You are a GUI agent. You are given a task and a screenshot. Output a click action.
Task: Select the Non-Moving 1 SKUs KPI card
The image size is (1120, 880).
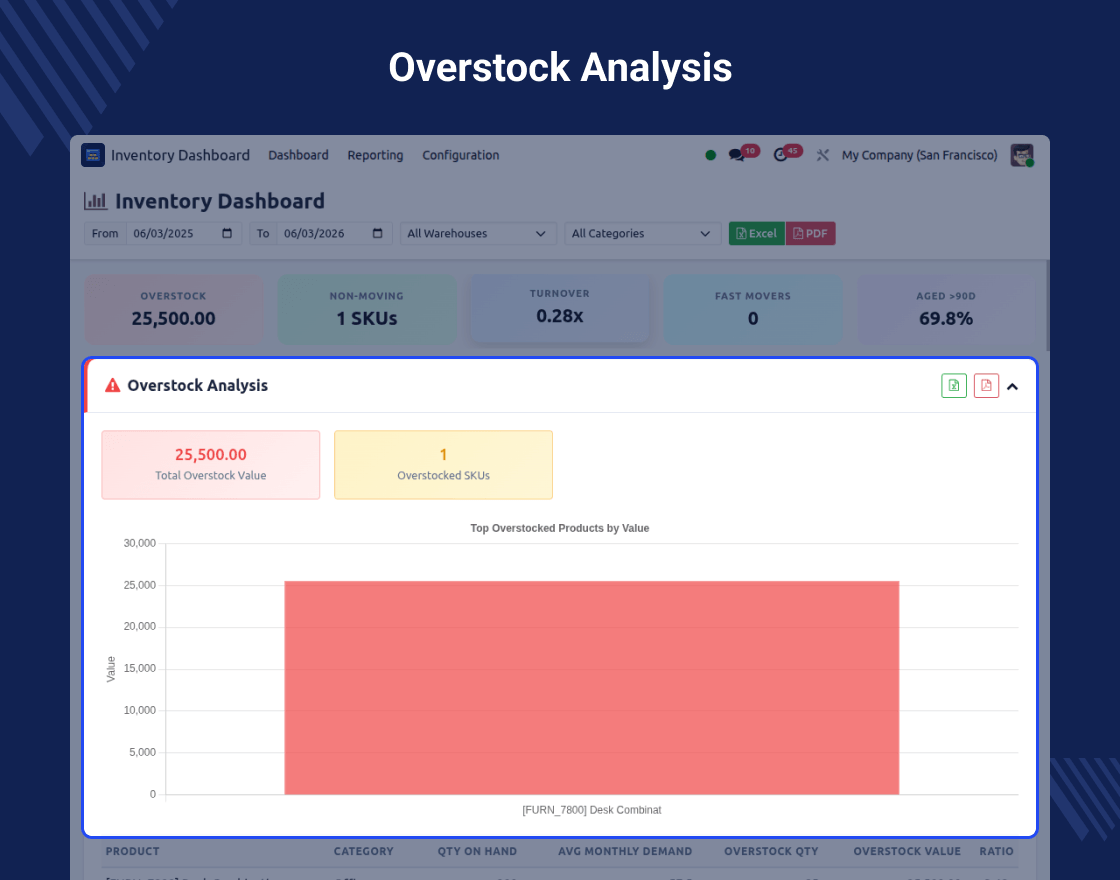click(x=367, y=309)
